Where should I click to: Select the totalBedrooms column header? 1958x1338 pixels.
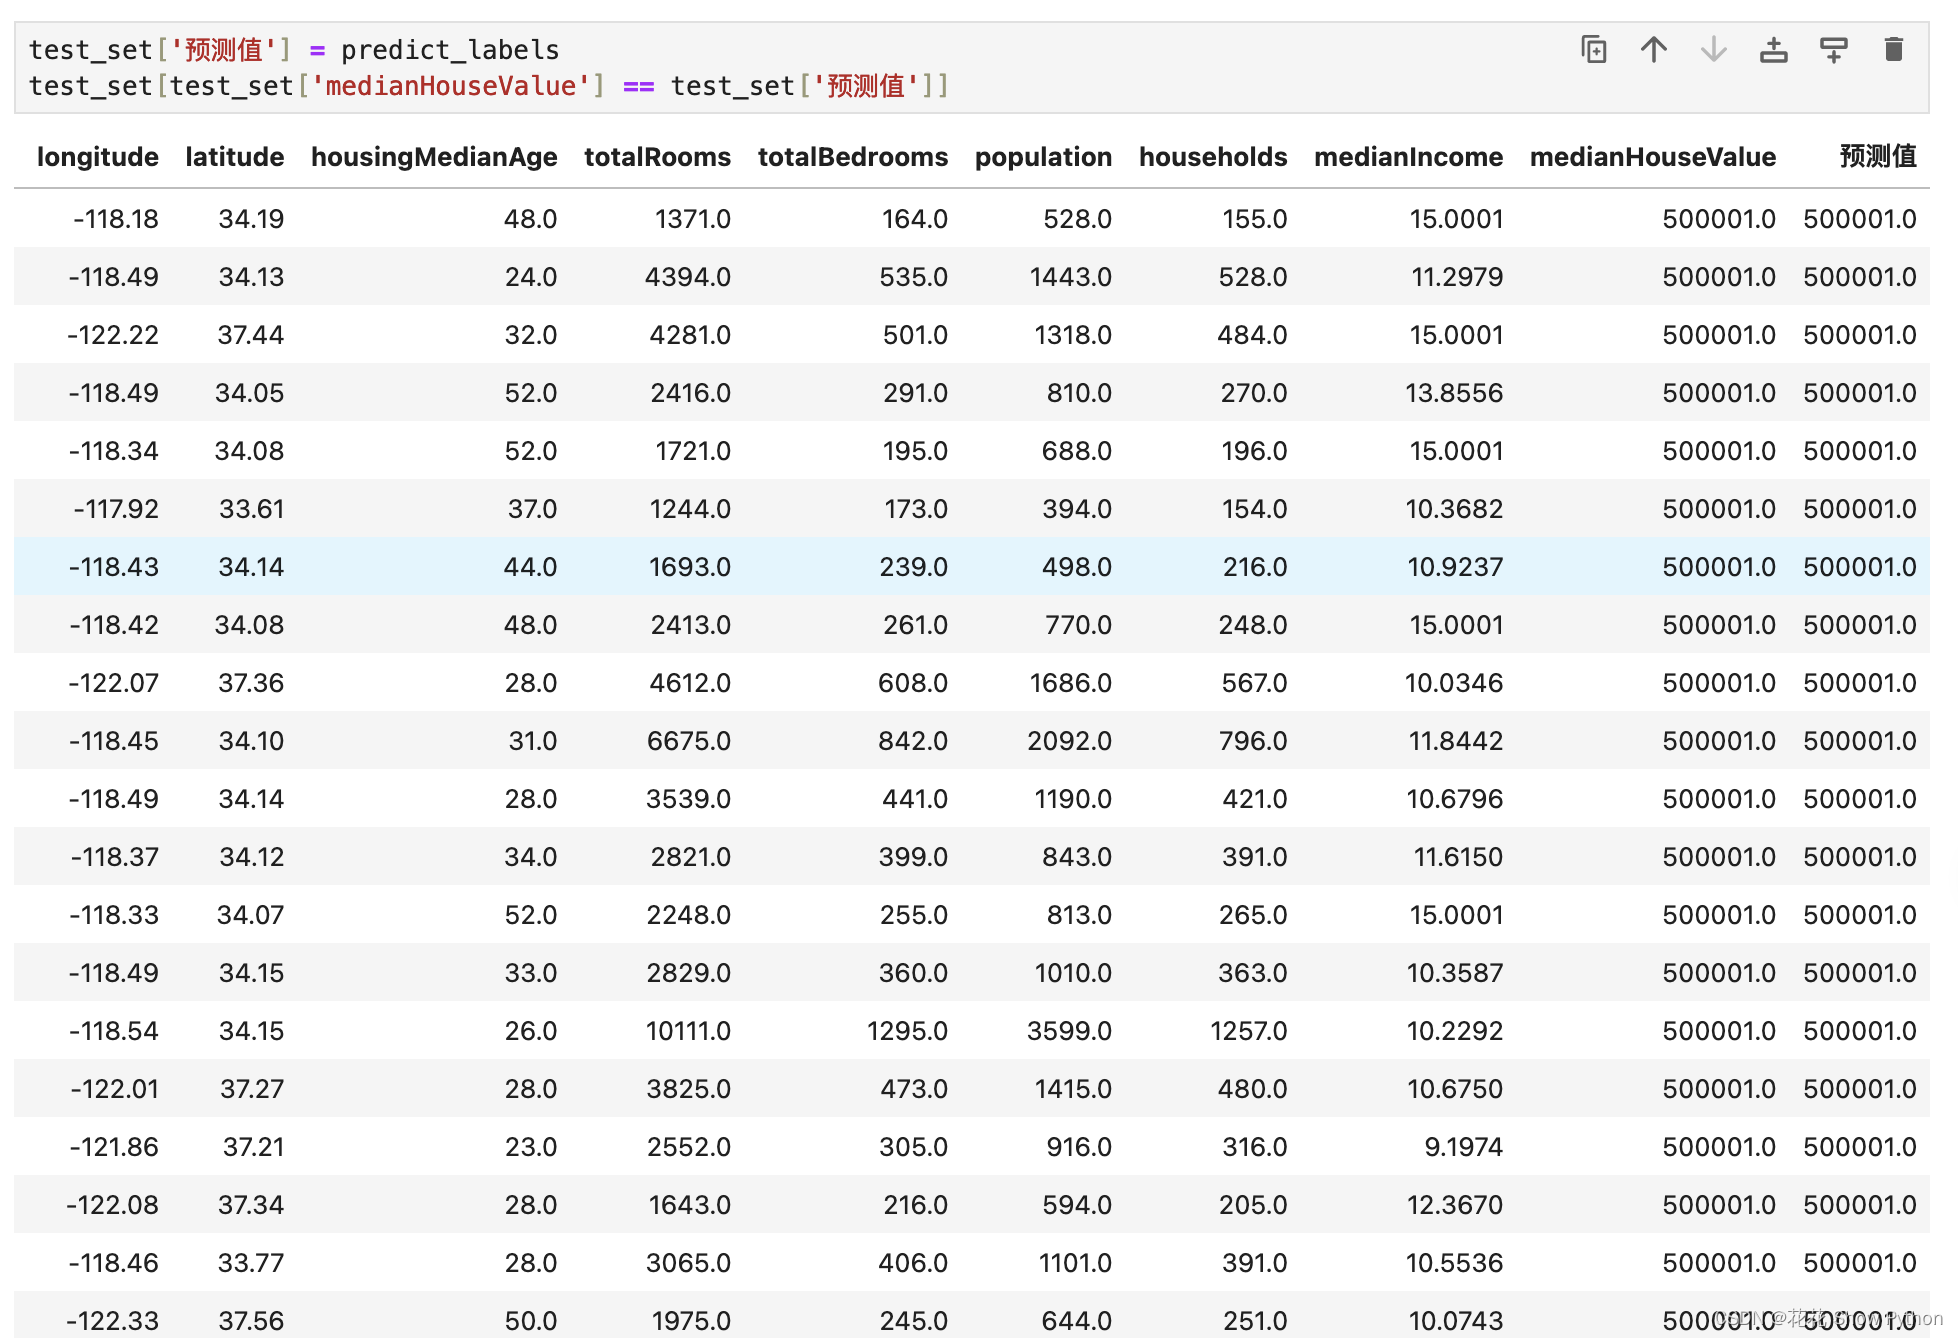click(x=852, y=157)
